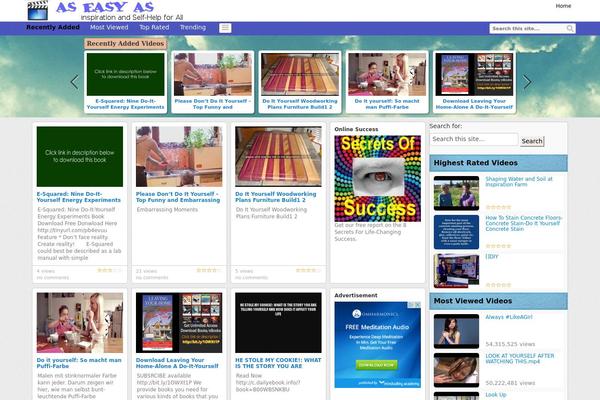Rate Woodworking Plans card using its stars

(x=308, y=270)
